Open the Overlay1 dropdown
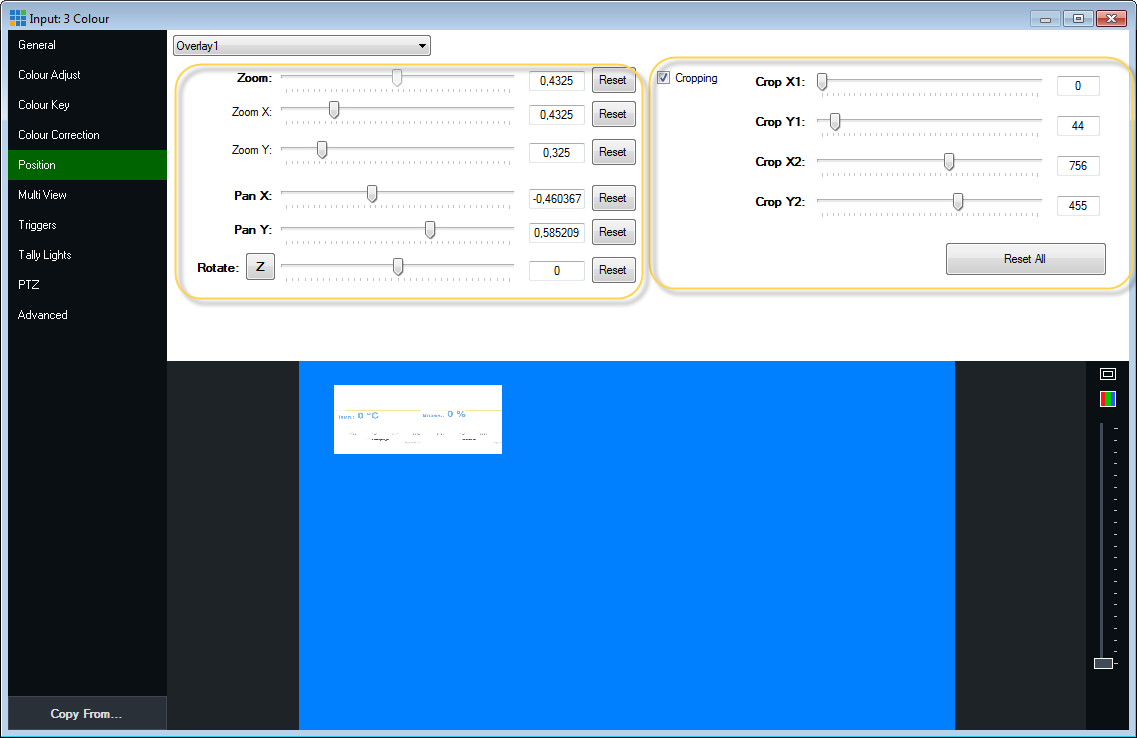The image size is (1137, 738). pyautogui.click(x=301, y=46)
